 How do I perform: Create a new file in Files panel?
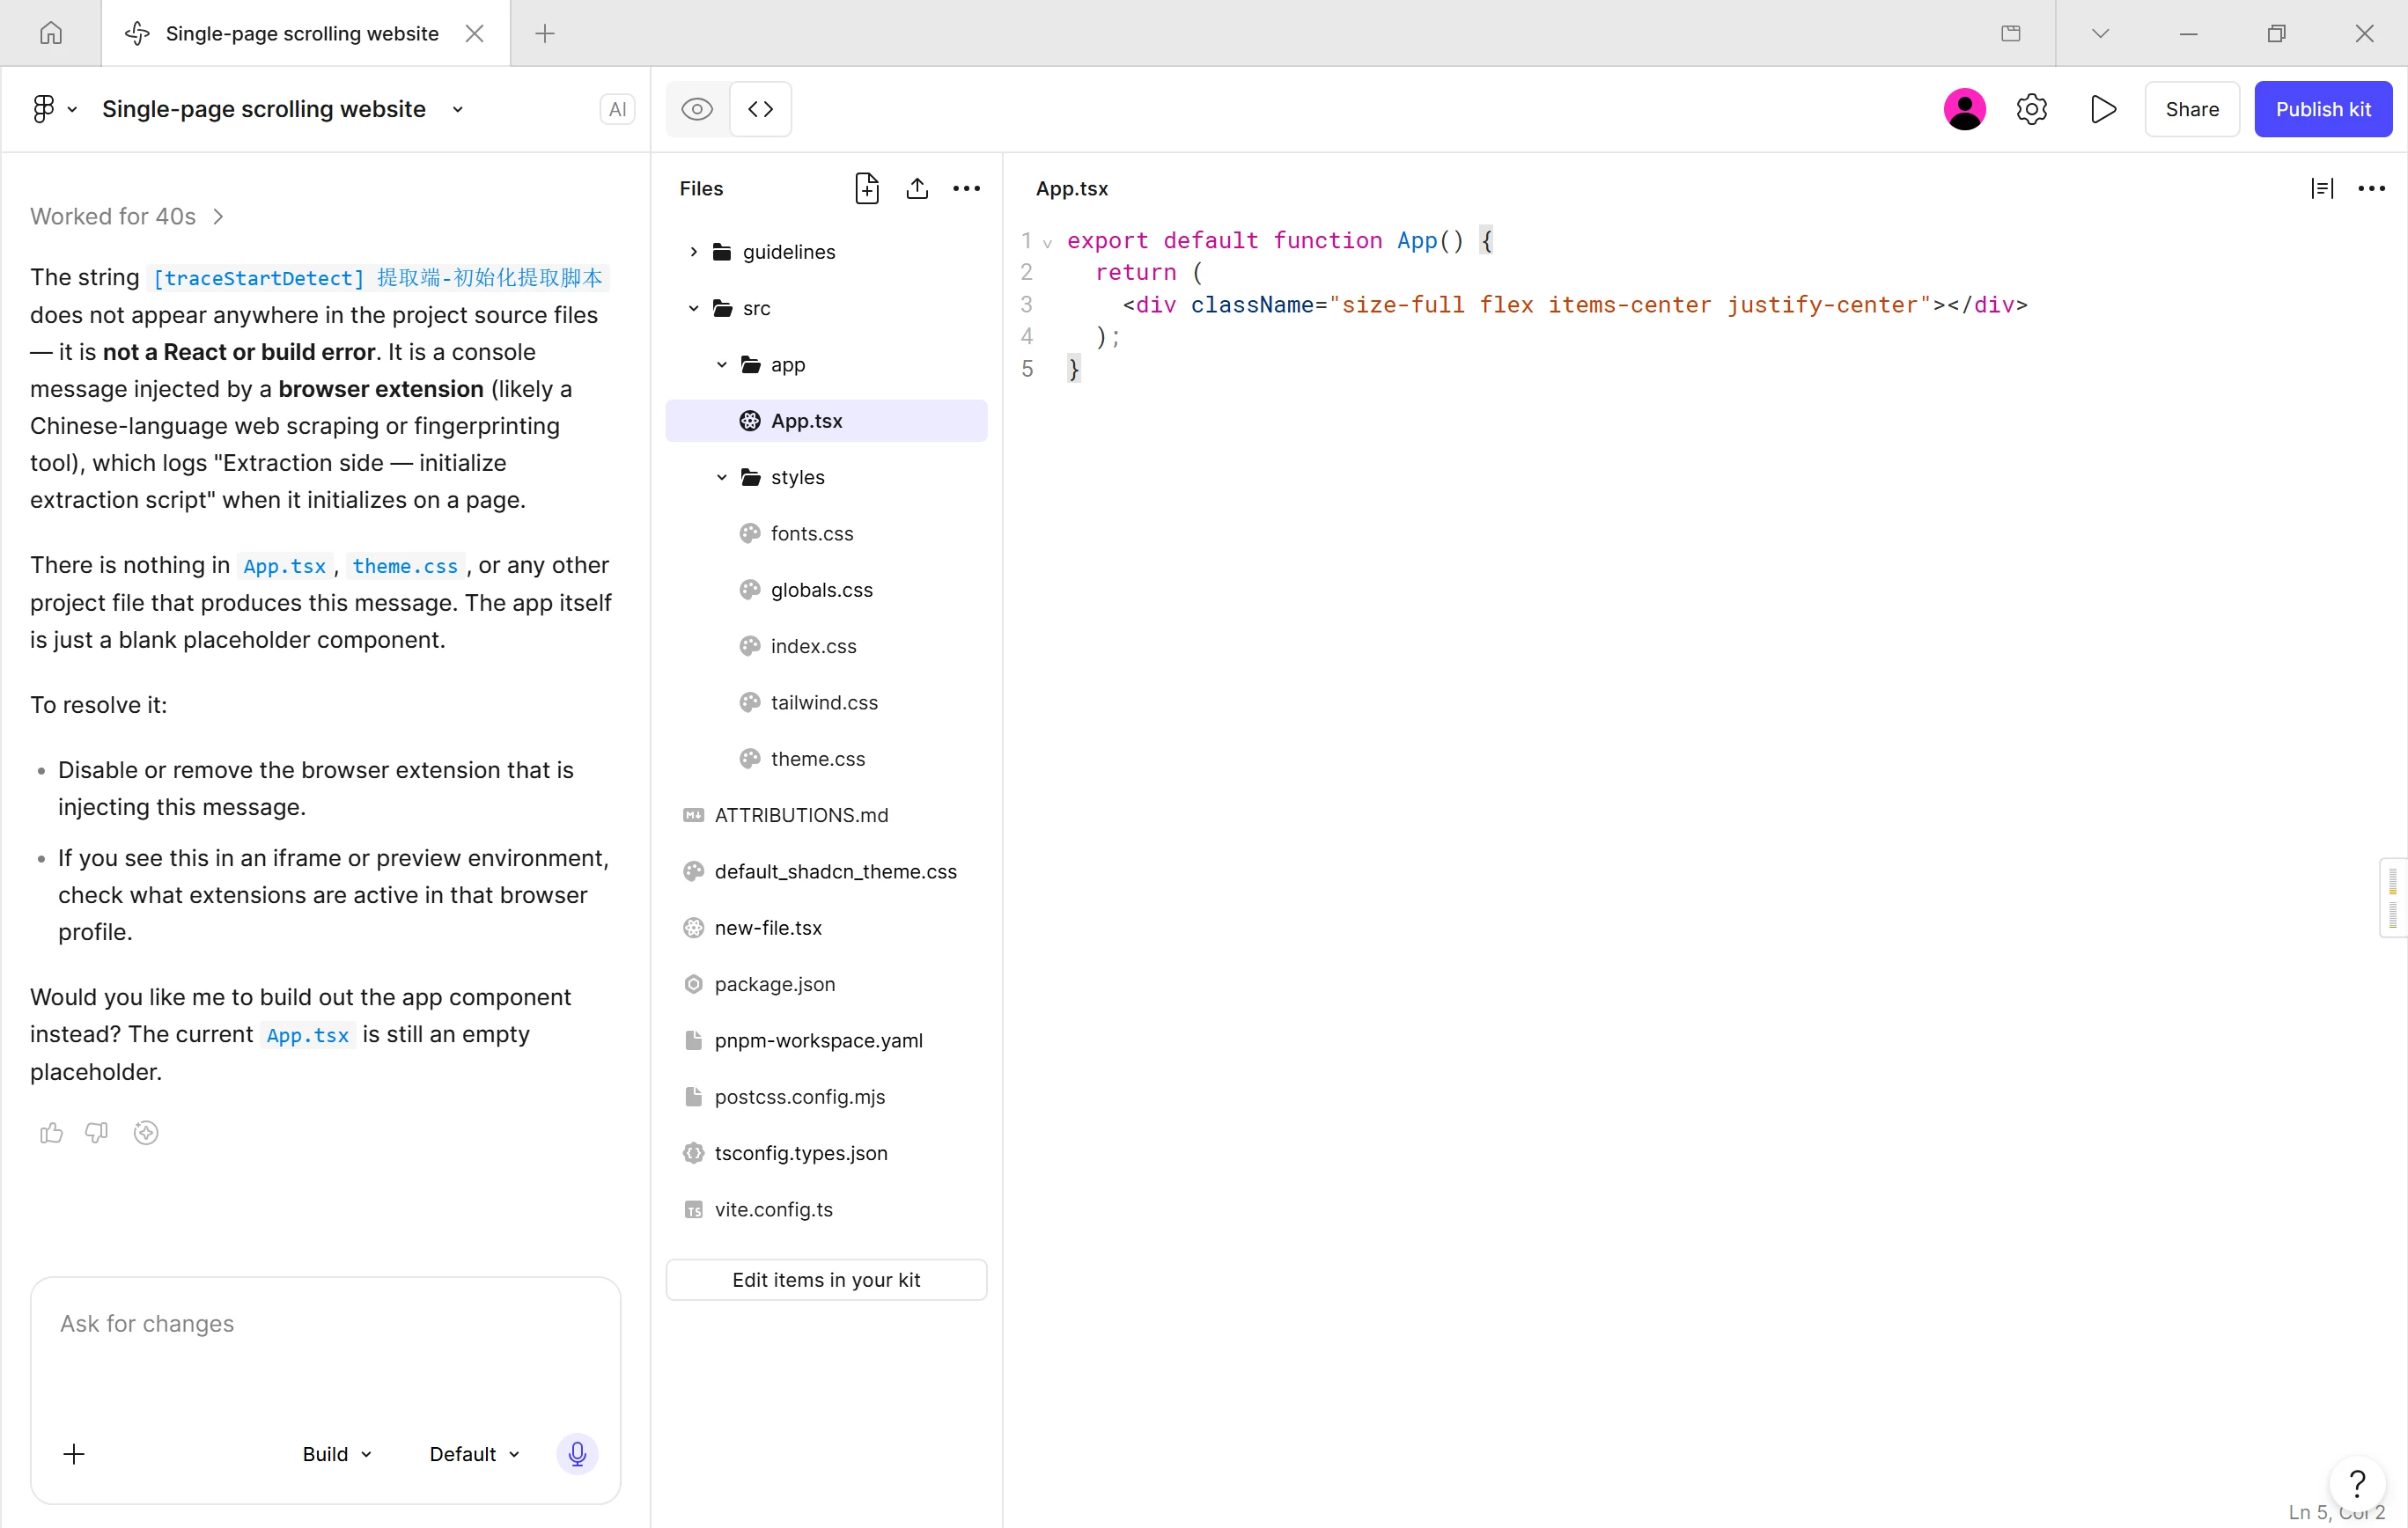tap(867, 188)
